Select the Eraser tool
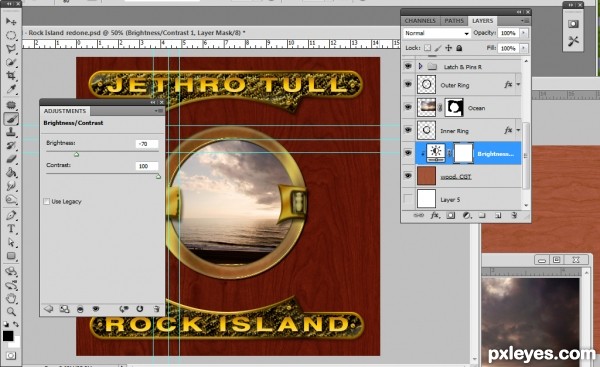The height and width of the screenshot is (367, 600). tap(11, 159)
